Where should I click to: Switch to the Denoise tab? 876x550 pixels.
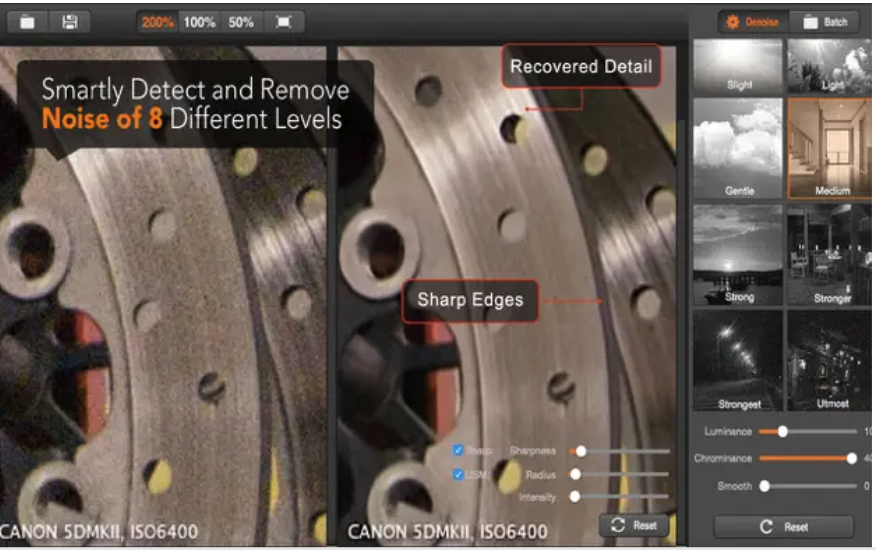pyautogui.click(x=753, y=22)
